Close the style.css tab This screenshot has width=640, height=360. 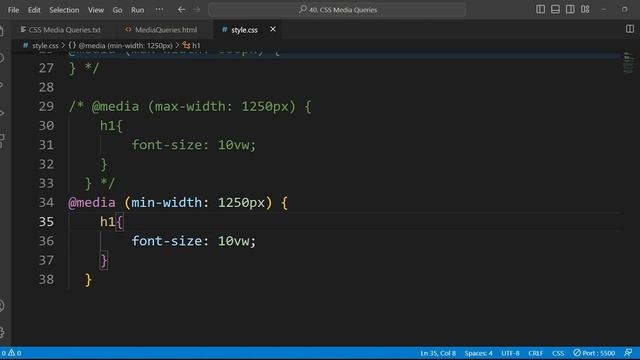pyautogui.click(x=273, y=29)
